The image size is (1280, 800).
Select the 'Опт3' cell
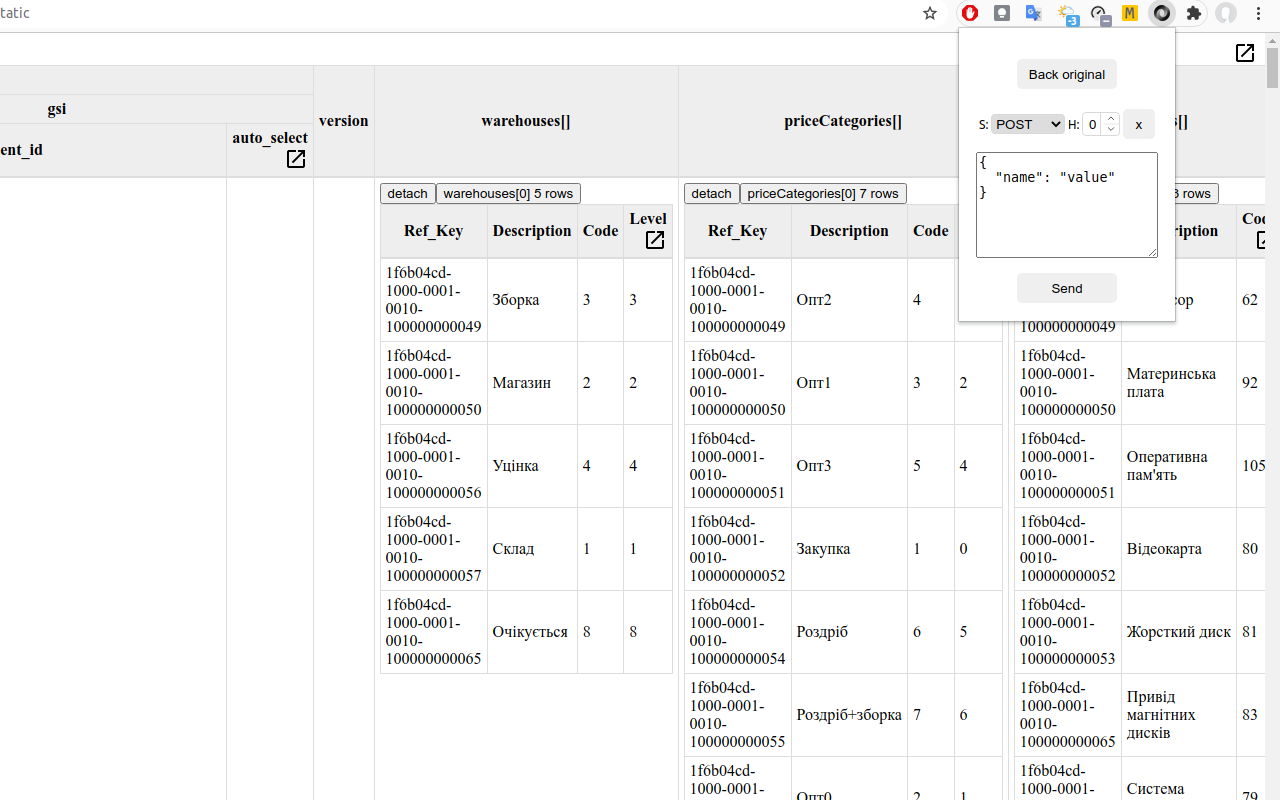pos(849,466)
